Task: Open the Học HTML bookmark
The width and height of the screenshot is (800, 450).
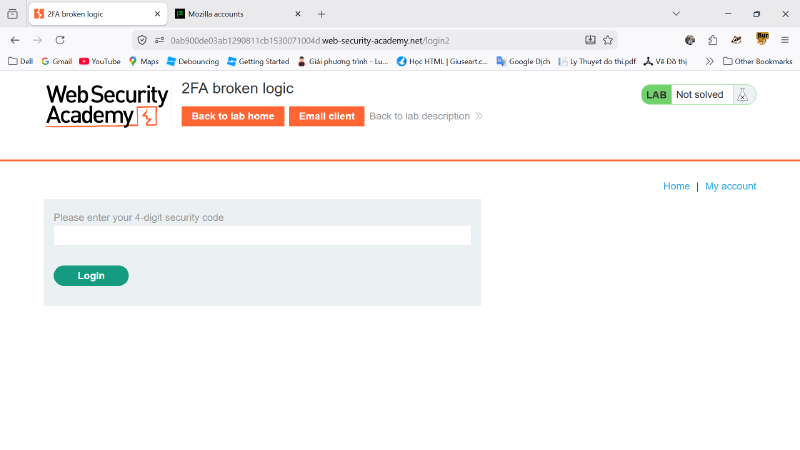Action: (x=442, y=61)
